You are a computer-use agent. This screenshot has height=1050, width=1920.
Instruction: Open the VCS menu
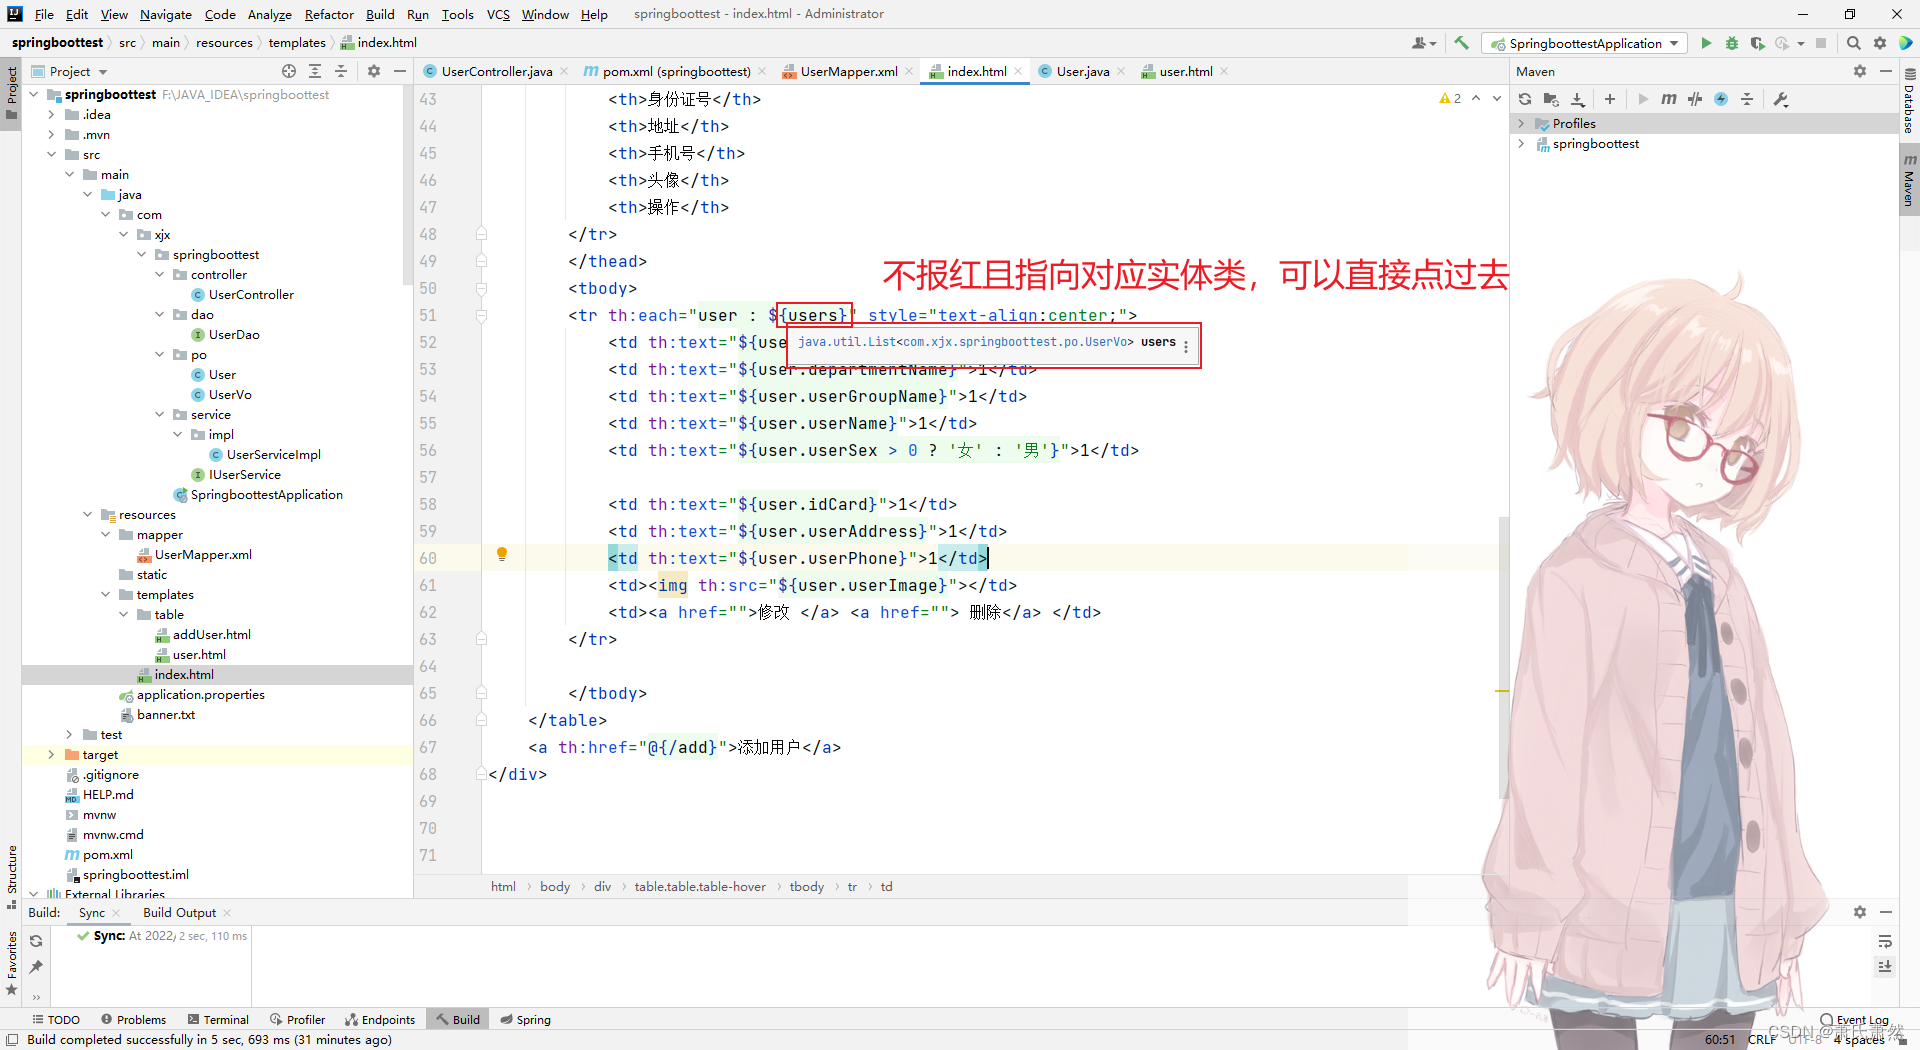click(498, 14)
